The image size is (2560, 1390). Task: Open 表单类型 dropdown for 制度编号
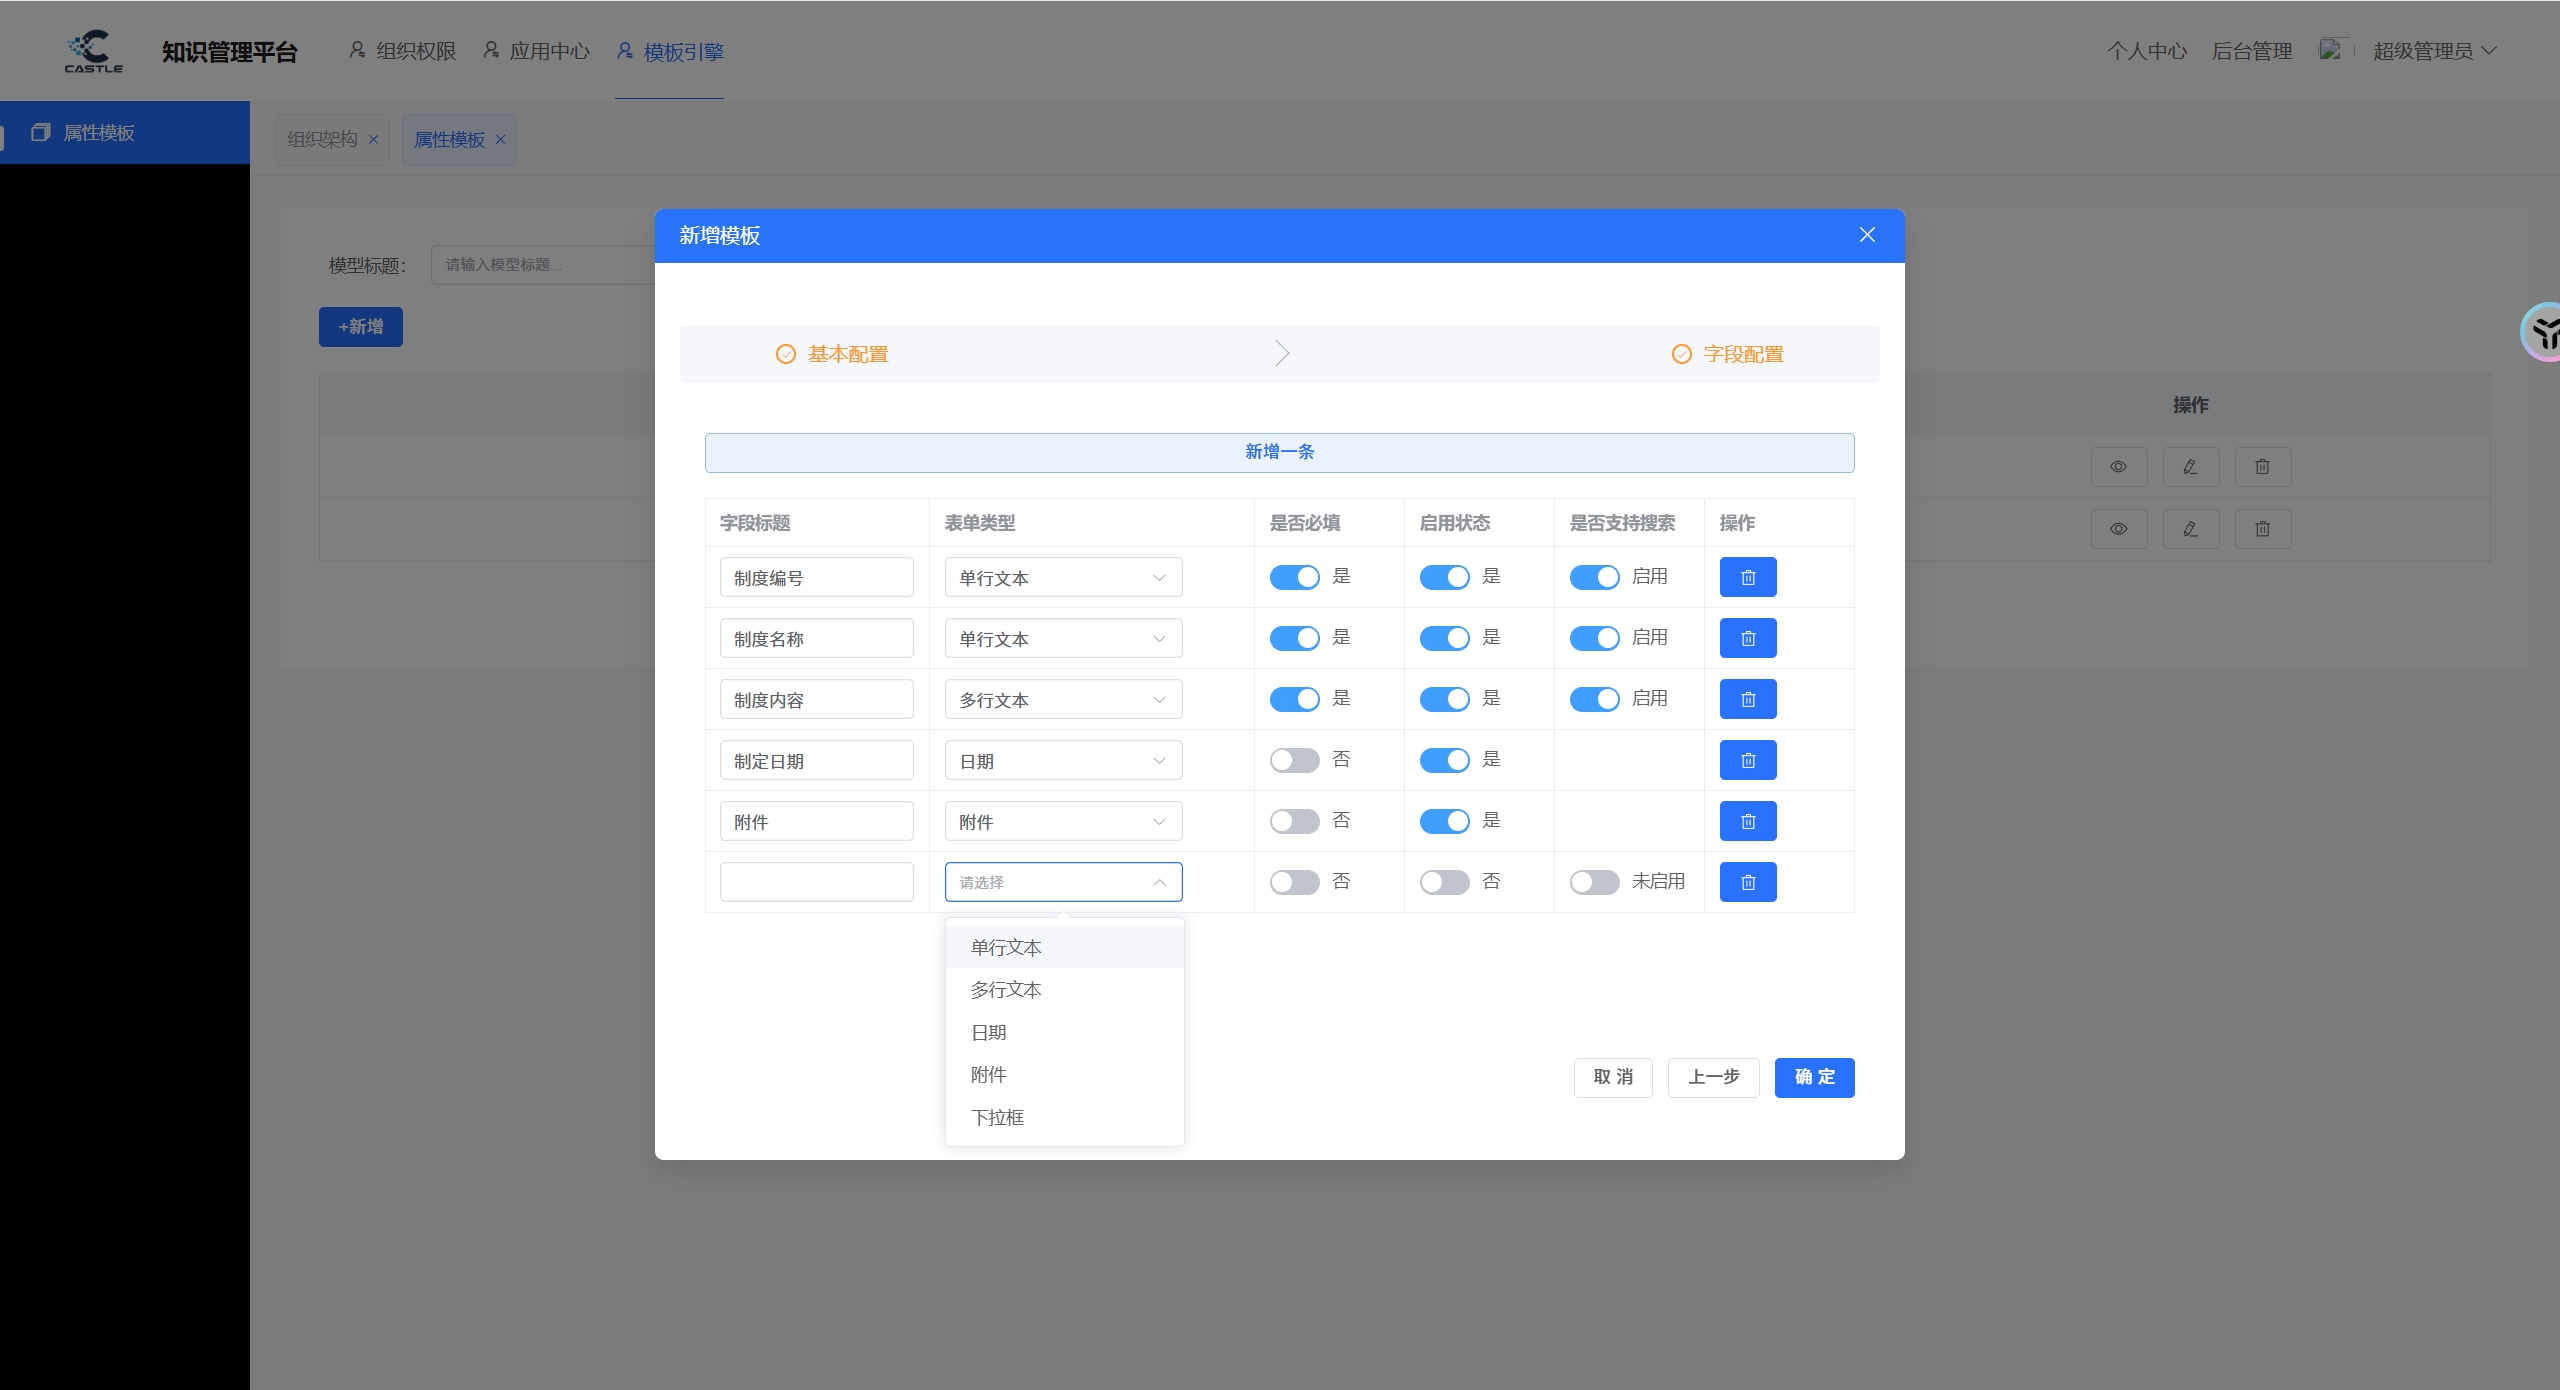(1063, 578)
